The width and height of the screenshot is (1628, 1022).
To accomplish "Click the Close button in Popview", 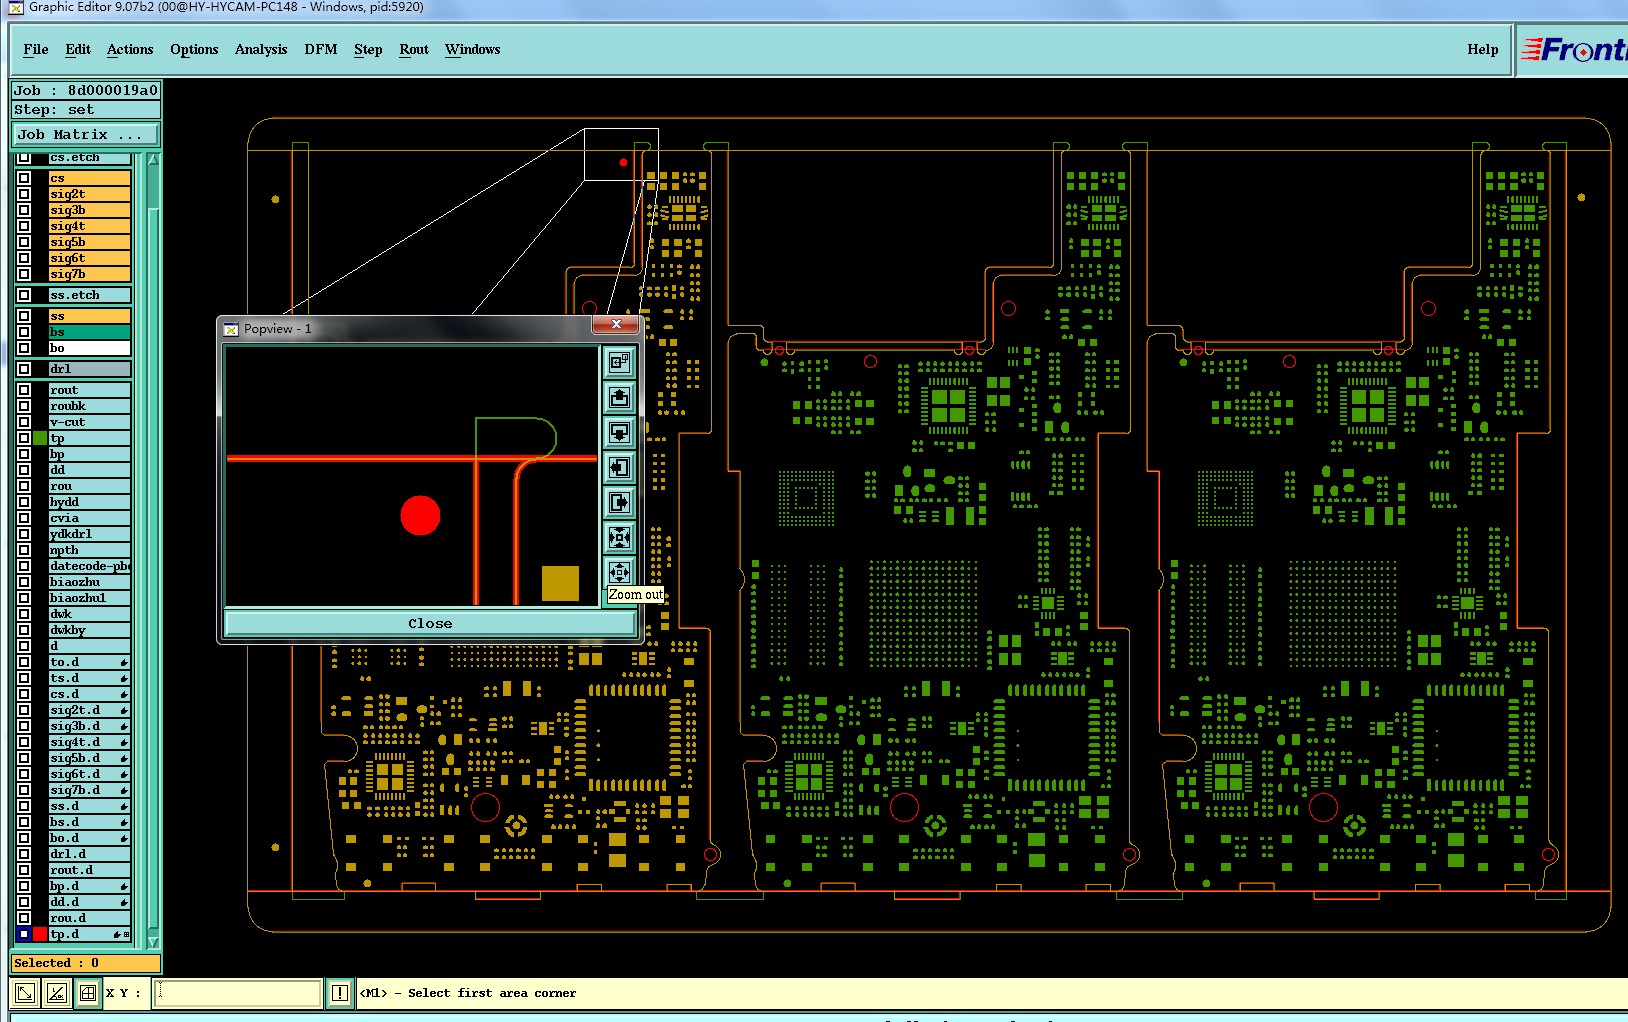I will [430, 623].
